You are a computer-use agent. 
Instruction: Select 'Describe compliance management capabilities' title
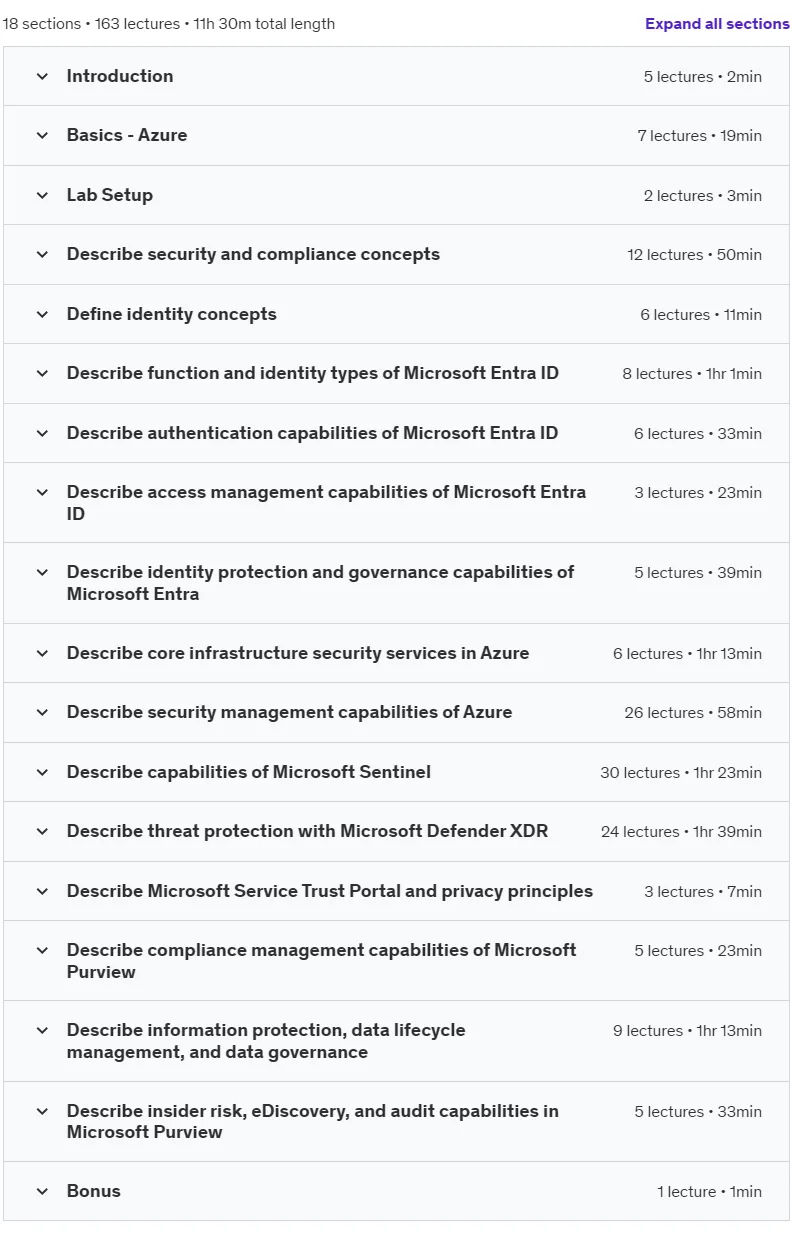click(x=322, y=961)
